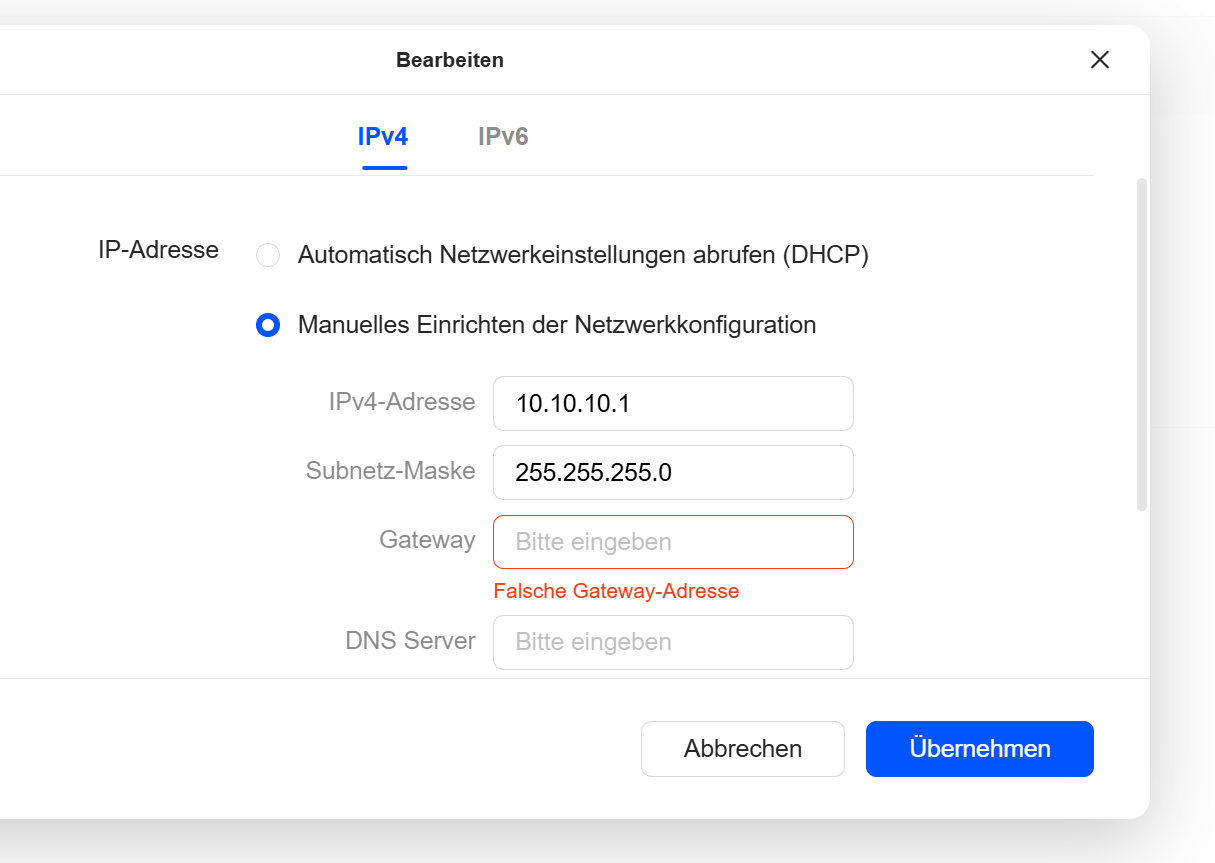This screenshot has width=1215, height=863.
Task: Select the manual network configuration radio button
Action: 268,325
